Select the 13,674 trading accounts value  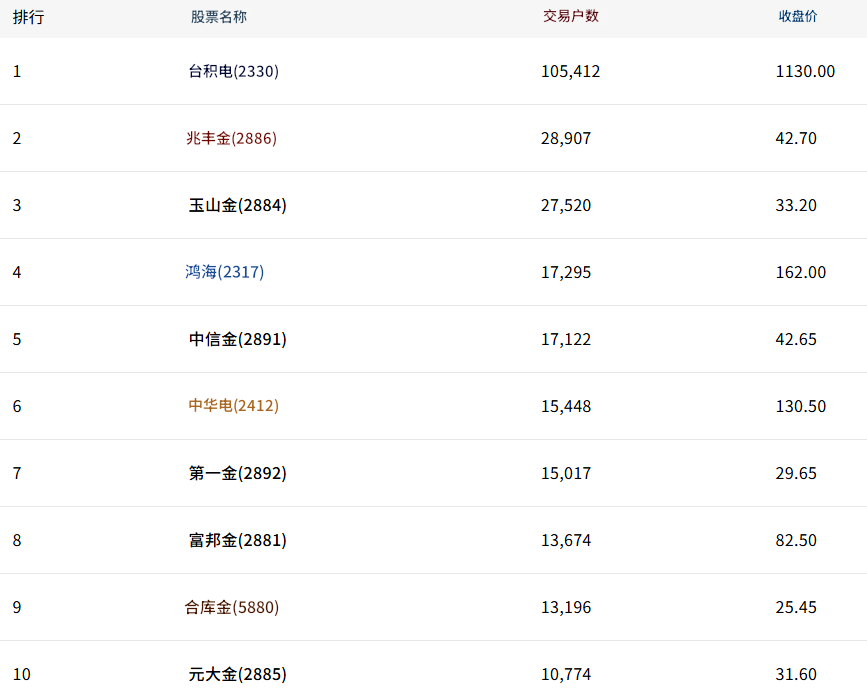tap(566, 540)
